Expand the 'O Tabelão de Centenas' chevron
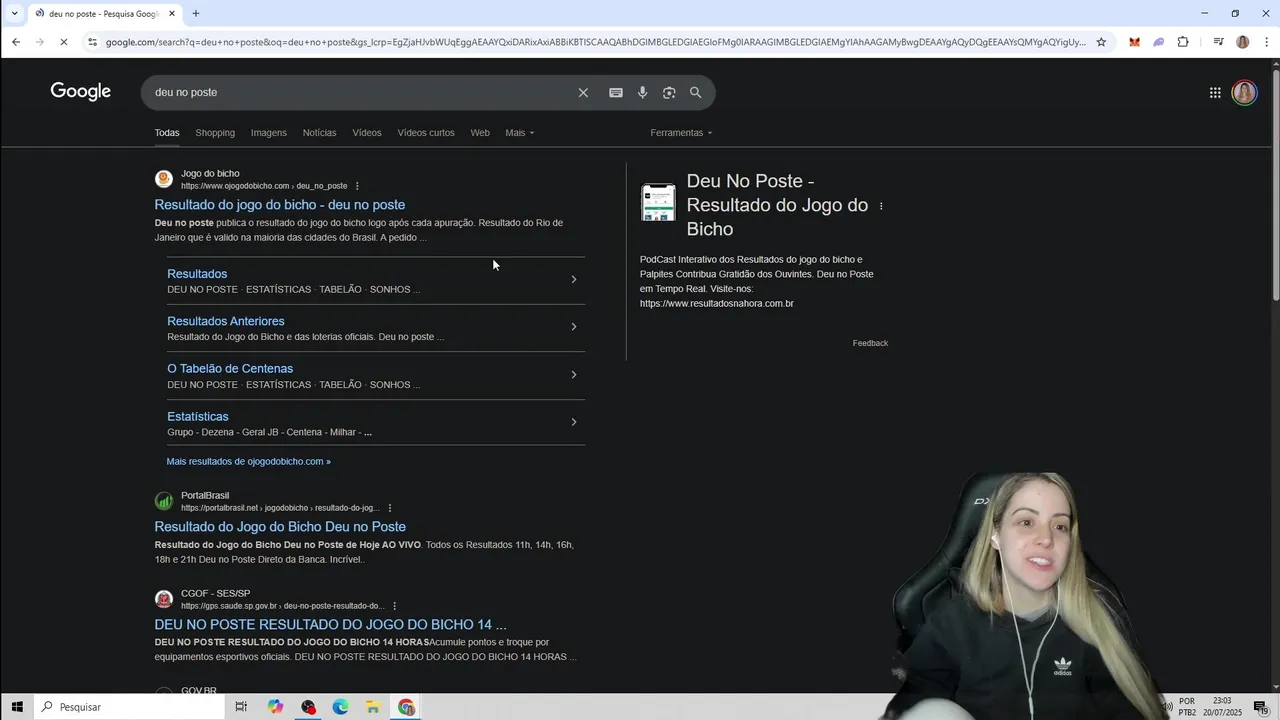The width and height of the screenshot is (1280, 720). (573, 375)
